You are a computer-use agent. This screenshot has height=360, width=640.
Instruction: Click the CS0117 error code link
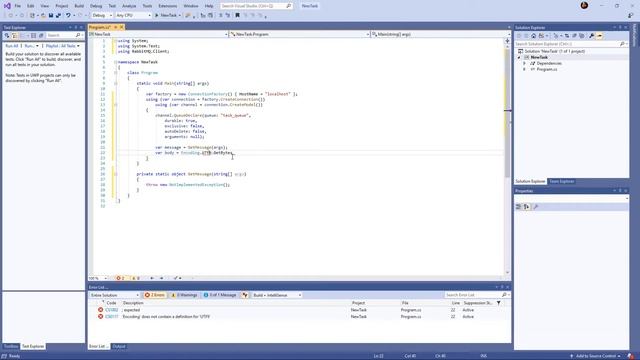point(111,316)
